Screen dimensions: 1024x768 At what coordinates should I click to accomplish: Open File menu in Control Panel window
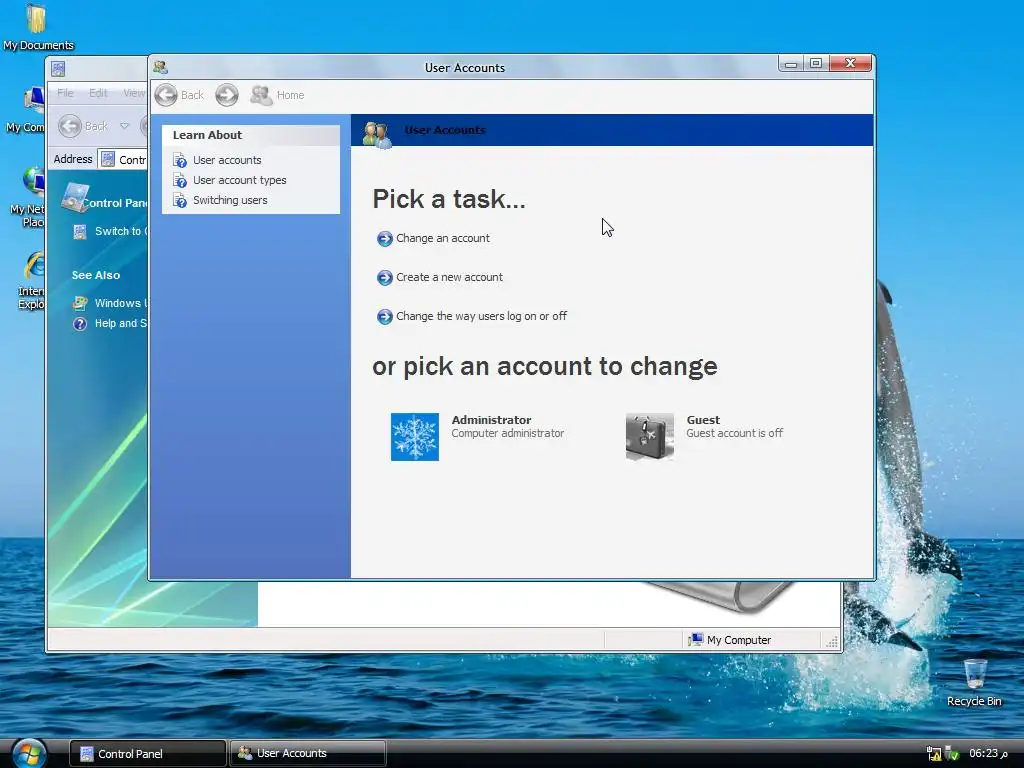click(x=65, y=93)
